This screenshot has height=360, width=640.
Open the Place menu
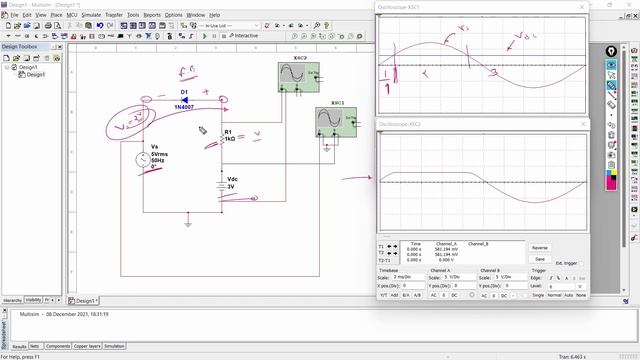coord(56,15)
